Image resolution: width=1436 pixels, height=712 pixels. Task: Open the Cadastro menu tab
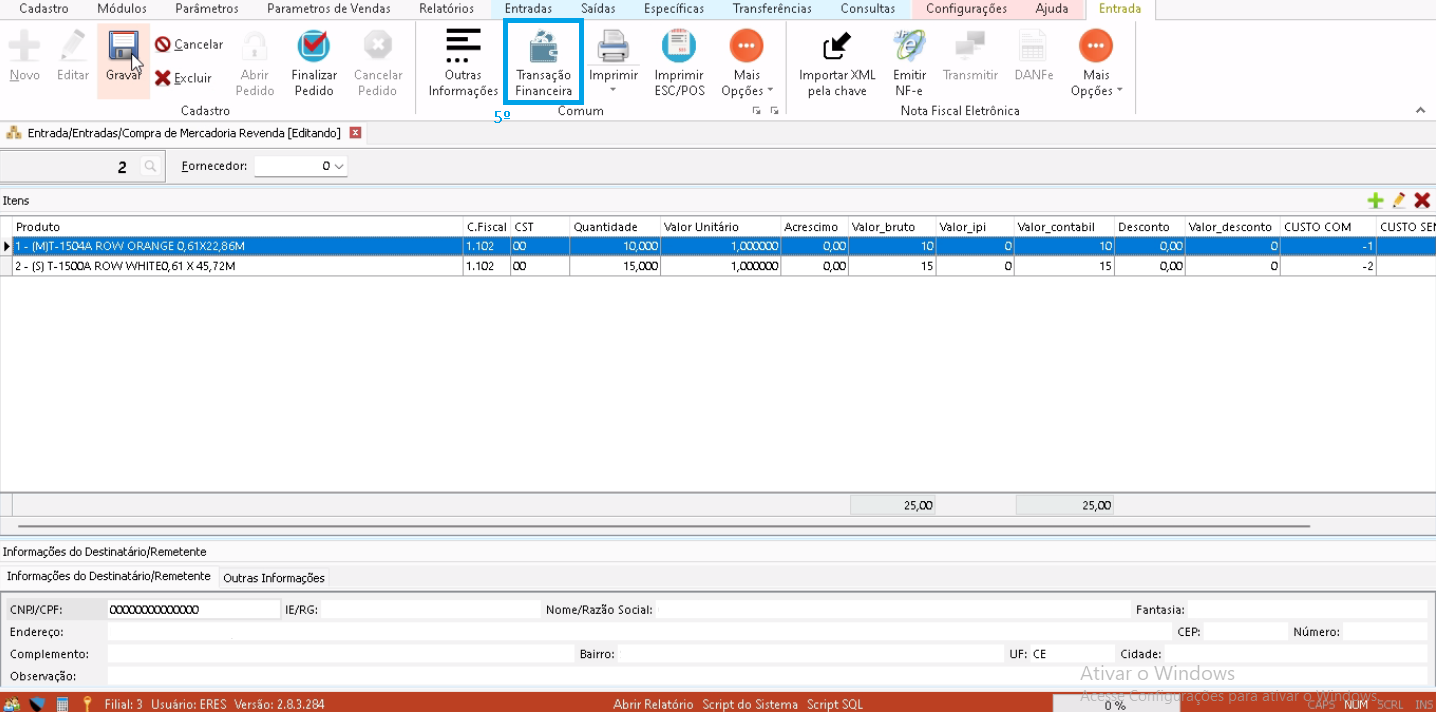44,9
